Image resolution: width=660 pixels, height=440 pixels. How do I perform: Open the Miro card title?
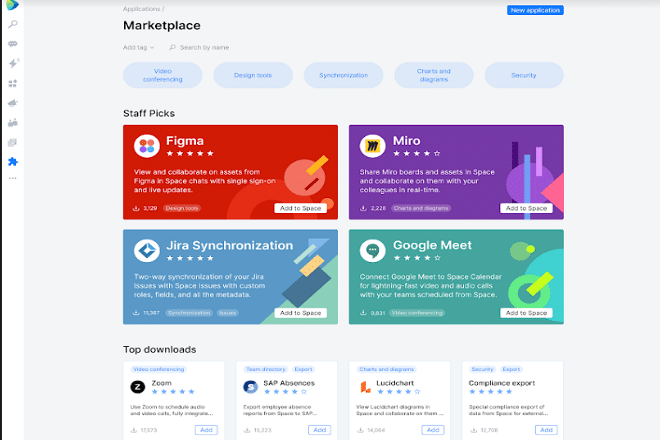pyautogui.click(x=407, y=141)
